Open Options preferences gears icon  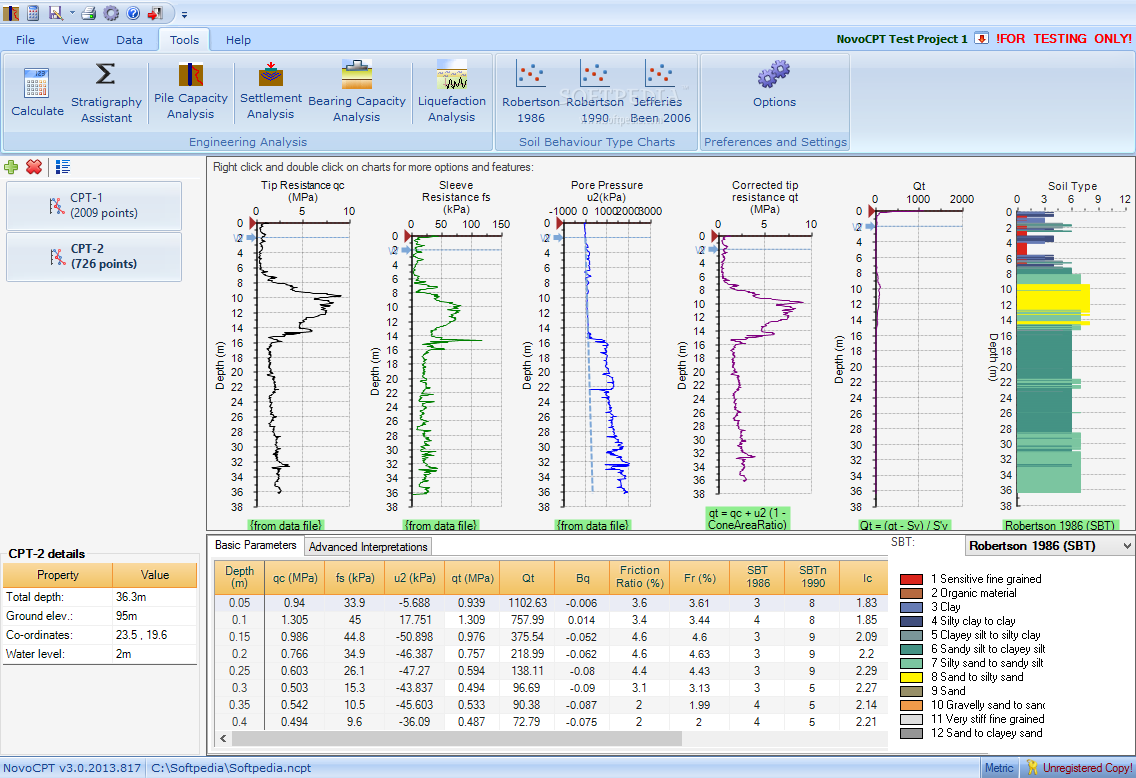coord(774,74)
